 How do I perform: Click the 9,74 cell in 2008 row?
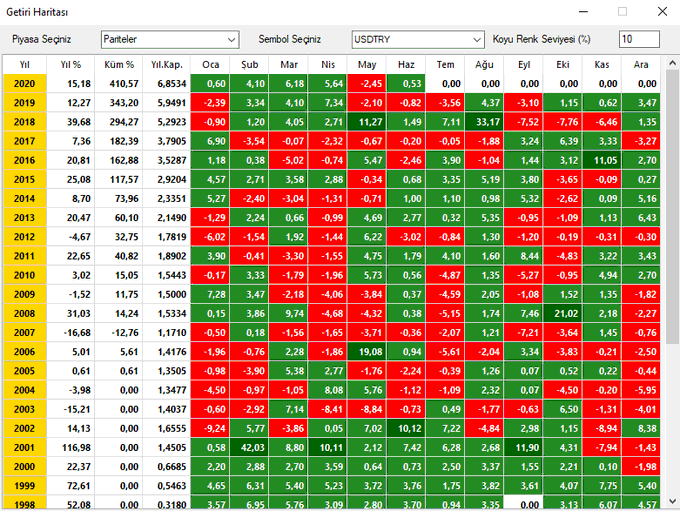coord(289,313)
